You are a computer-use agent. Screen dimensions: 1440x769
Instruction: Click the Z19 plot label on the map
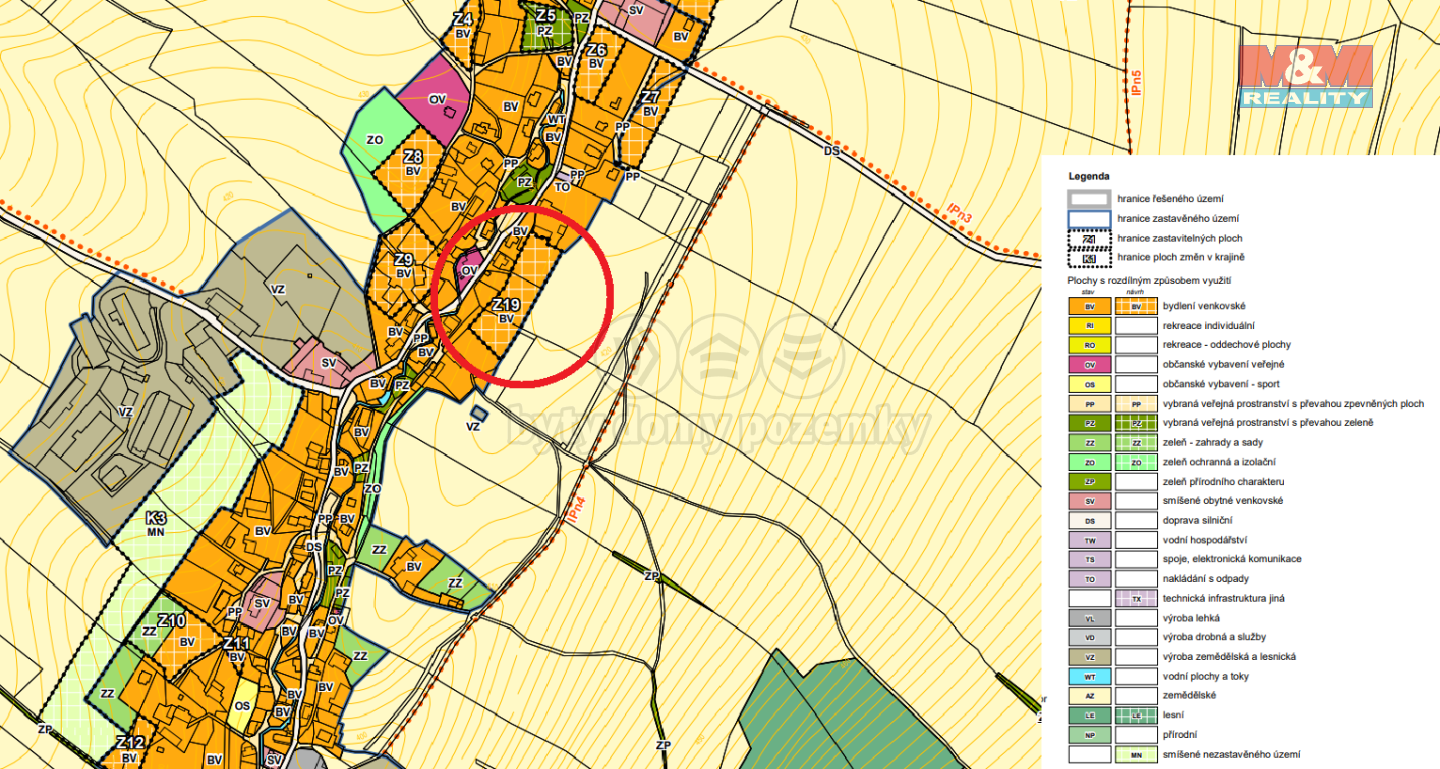(506, 304)
